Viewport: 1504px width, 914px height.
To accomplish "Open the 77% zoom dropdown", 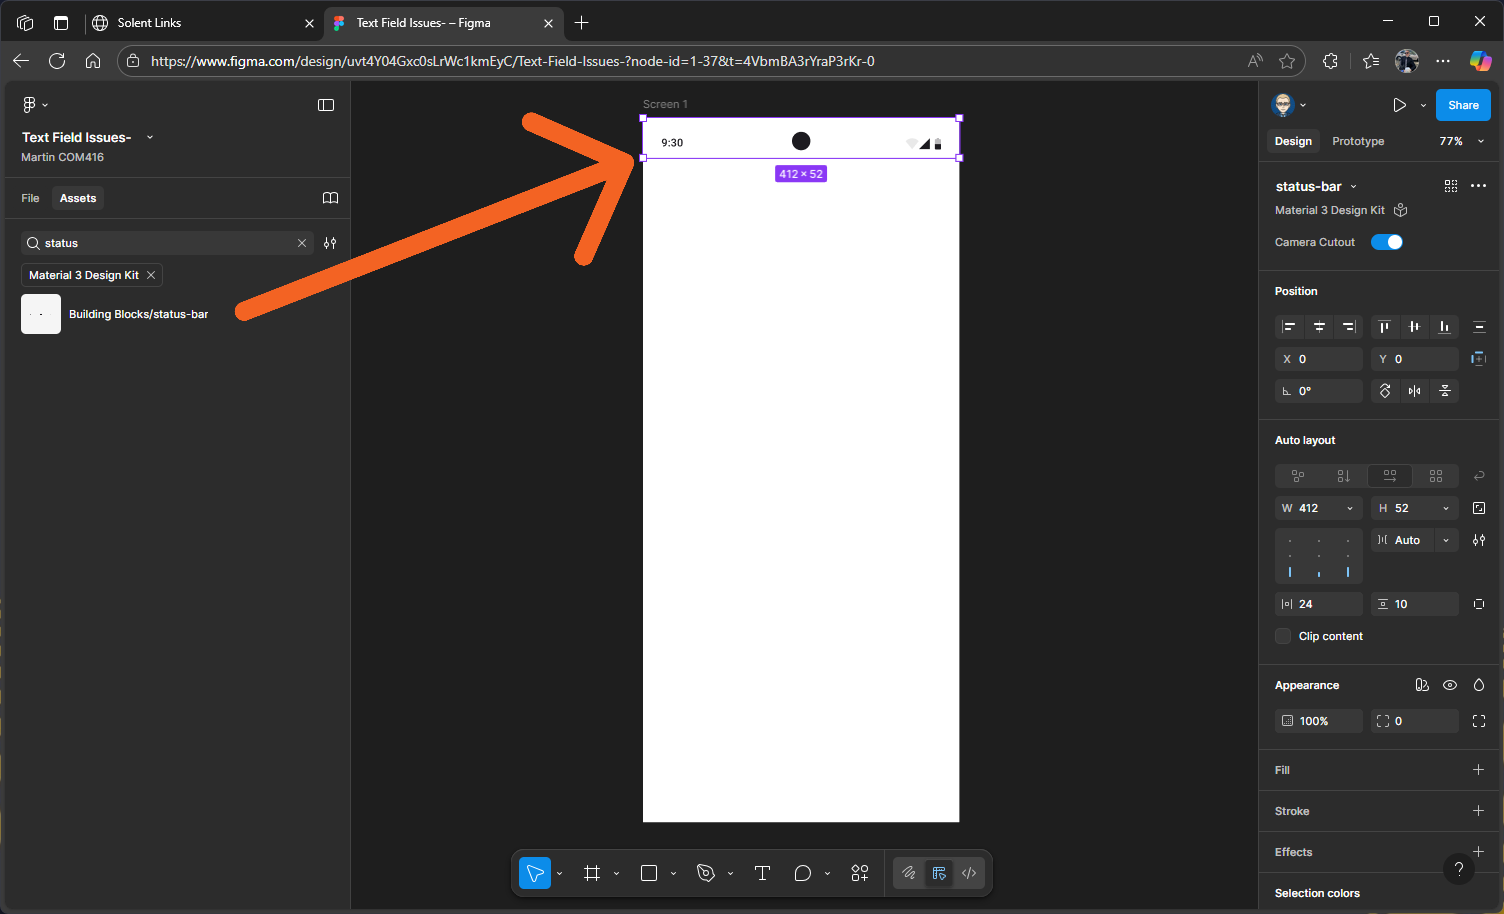I will [1461, 141].
